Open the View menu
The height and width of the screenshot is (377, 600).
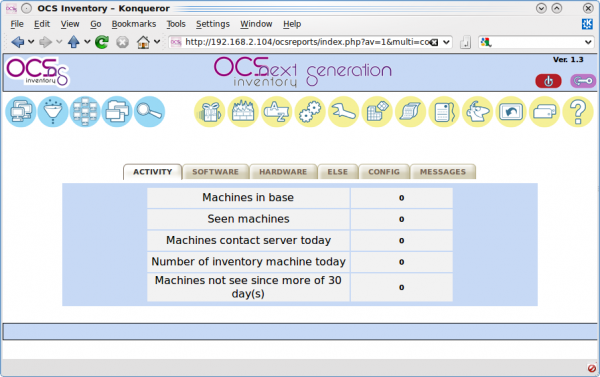70,24
